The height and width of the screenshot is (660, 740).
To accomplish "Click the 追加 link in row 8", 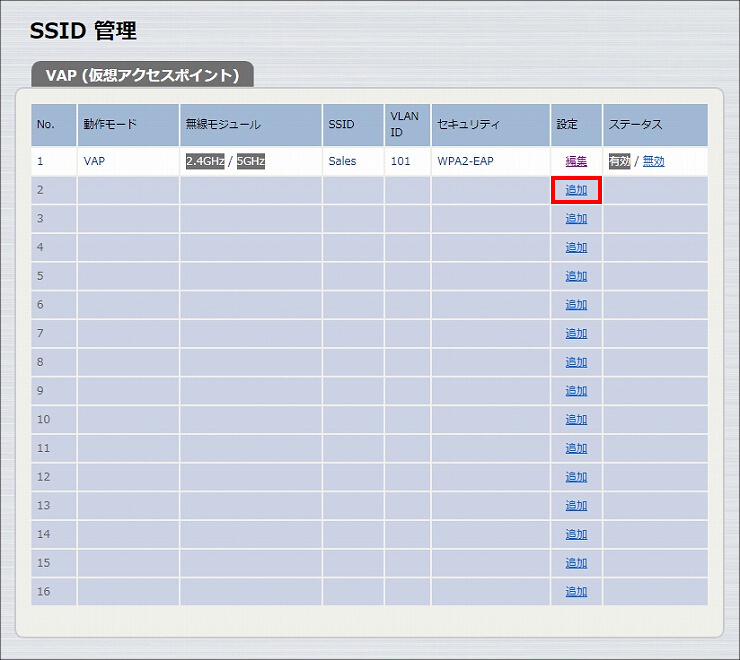I will pos(576,362).
